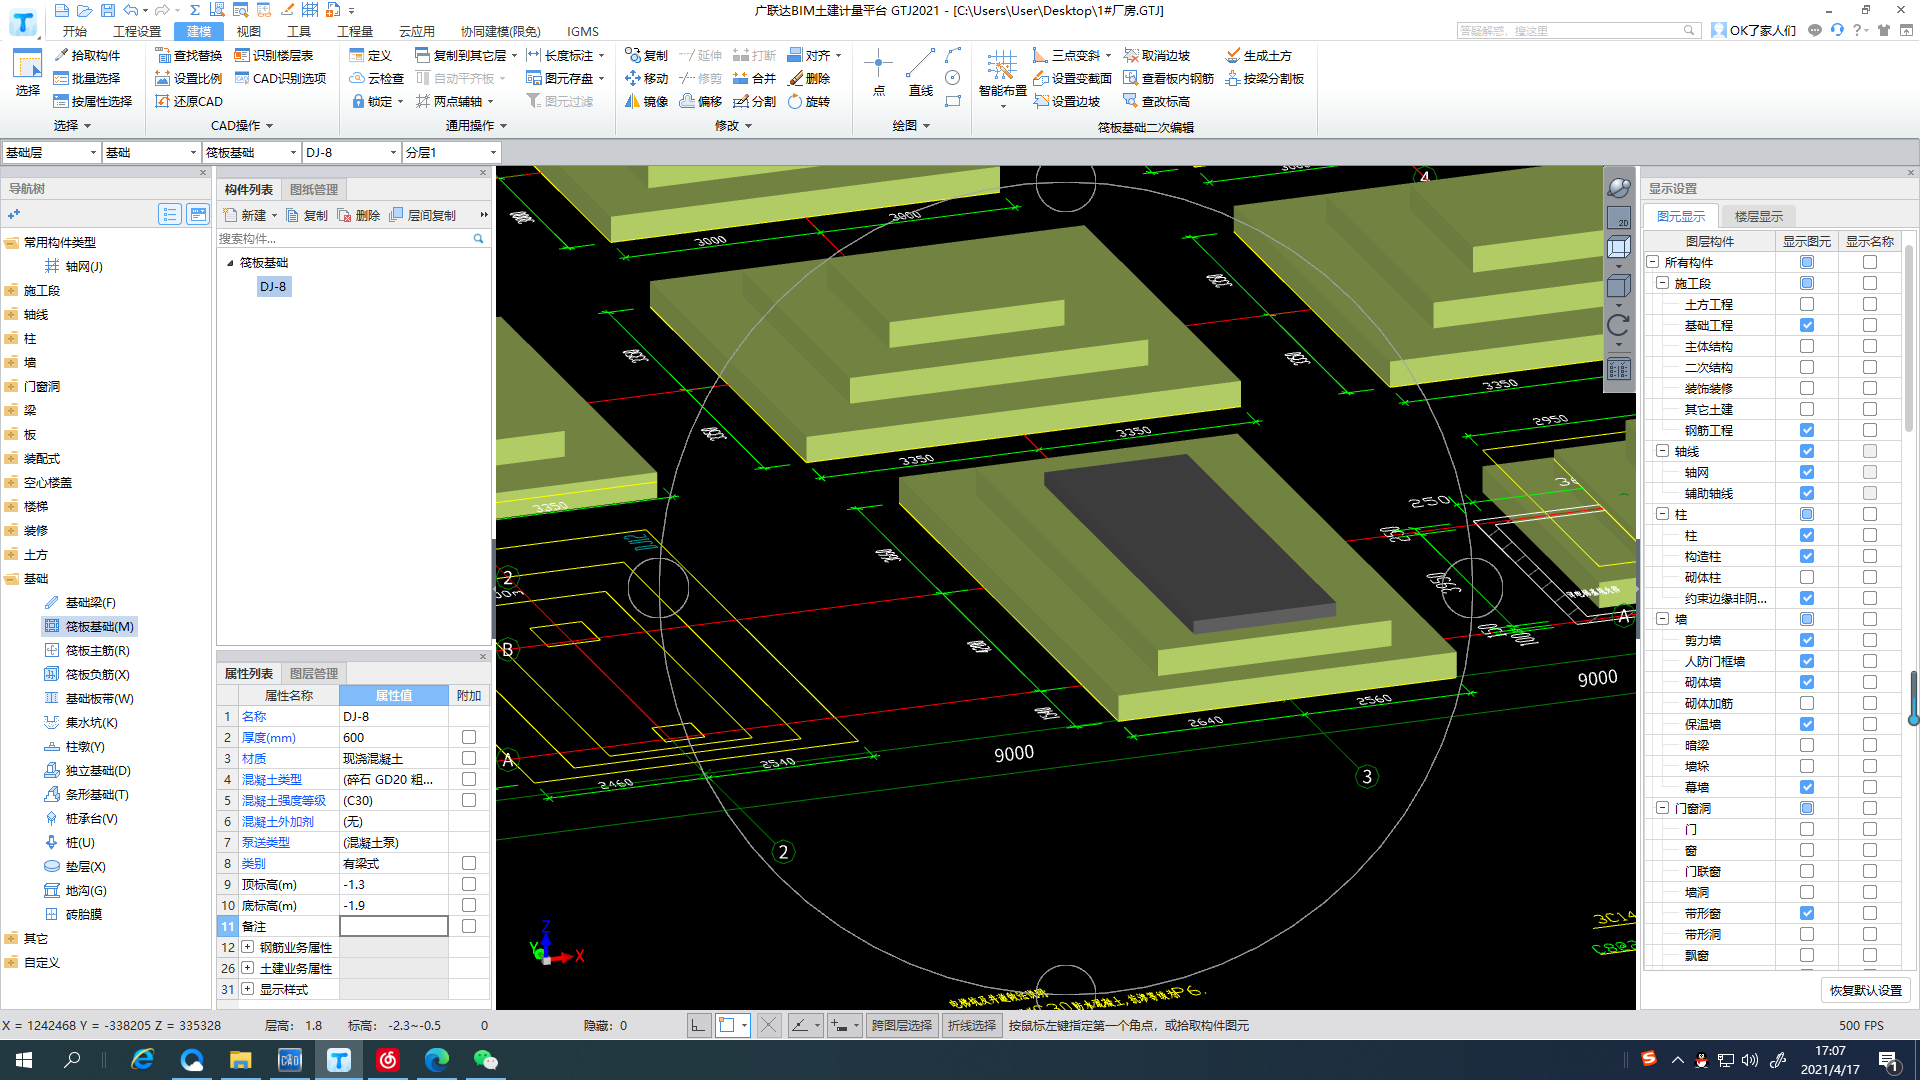Image resolution: width=1920 pixels, height=1080 pixels.
Task: Switch to 图层管理 tab
Action: pyautogui.click(x=314, y=673)
